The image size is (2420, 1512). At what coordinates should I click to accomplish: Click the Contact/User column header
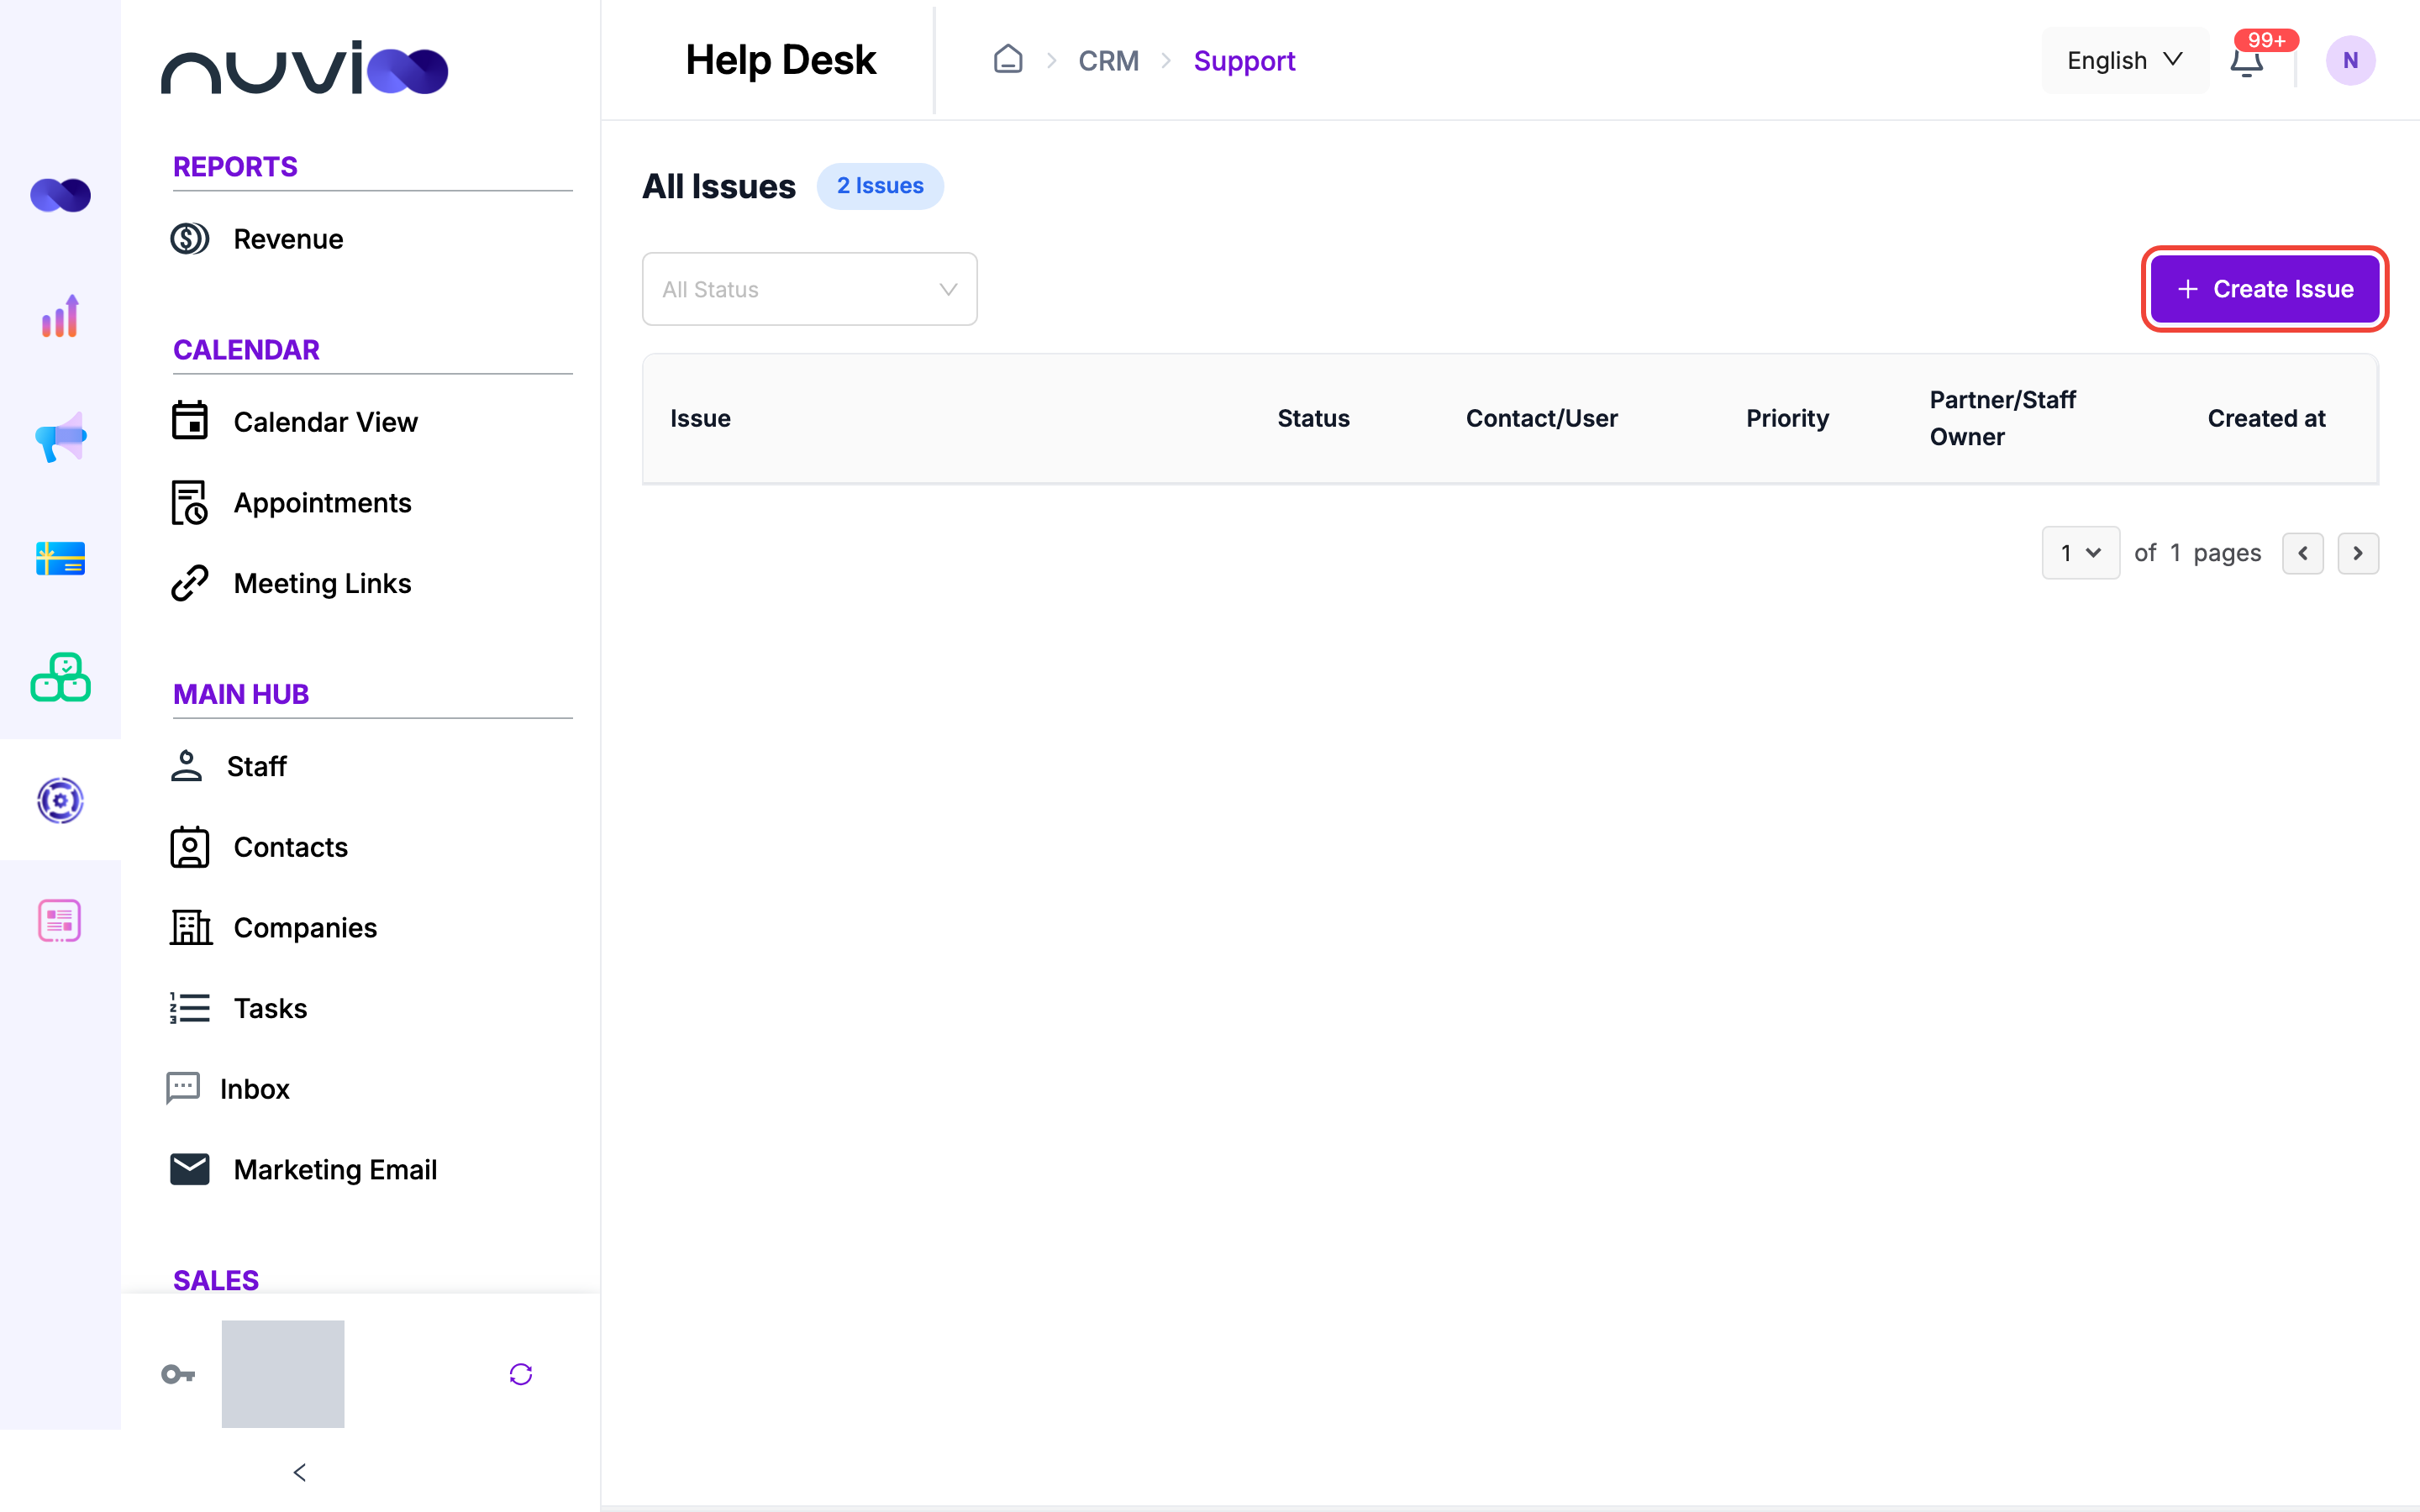tap(1541, 418)
